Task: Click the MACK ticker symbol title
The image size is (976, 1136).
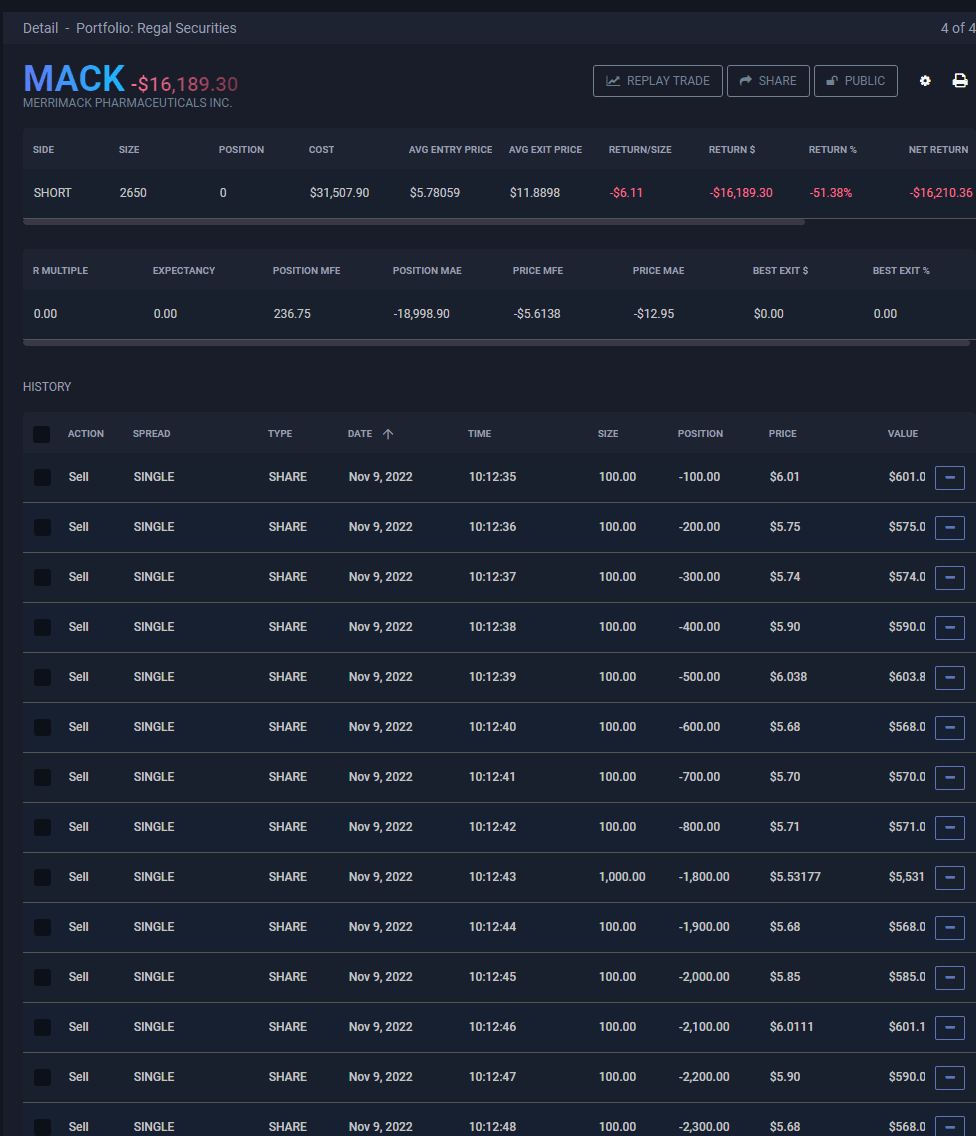Action: click(x=74, y=78)
